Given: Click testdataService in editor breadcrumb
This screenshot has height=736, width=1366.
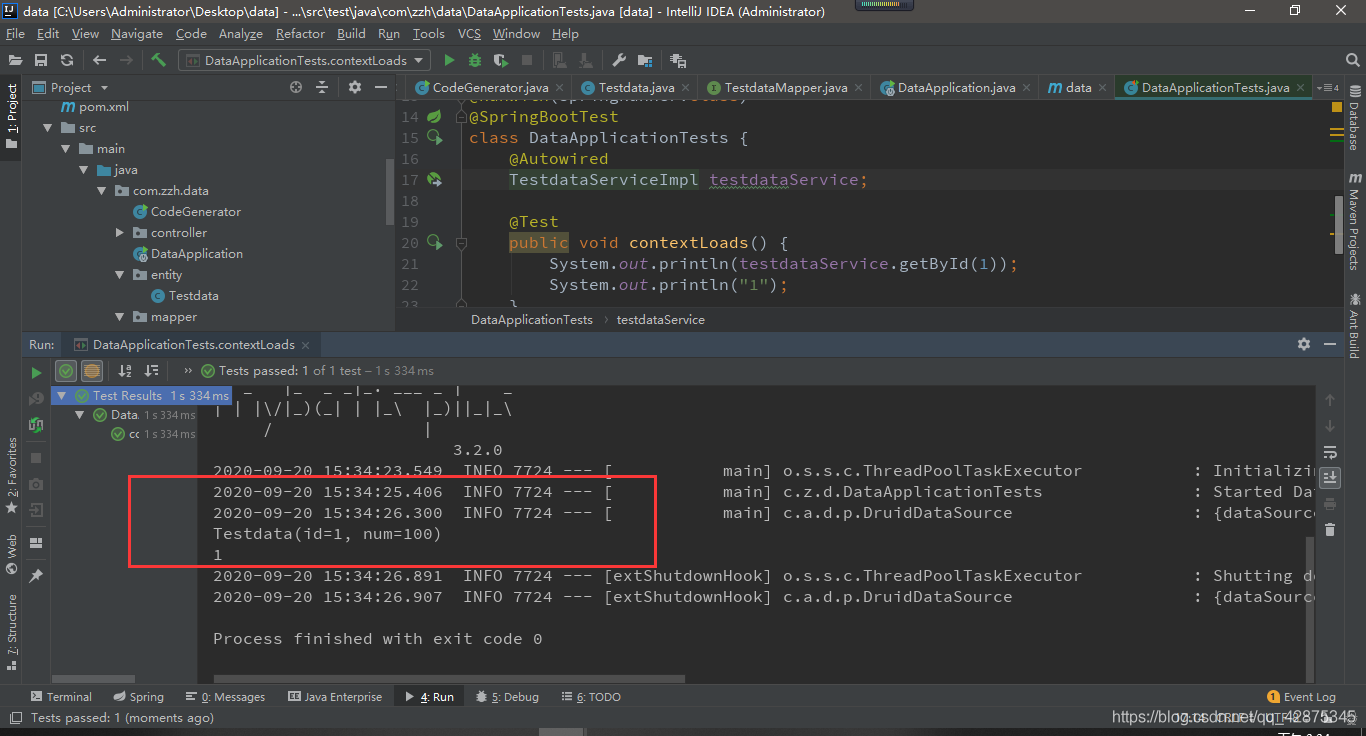Looking at the screenshot, I should [x=660, y=320].
